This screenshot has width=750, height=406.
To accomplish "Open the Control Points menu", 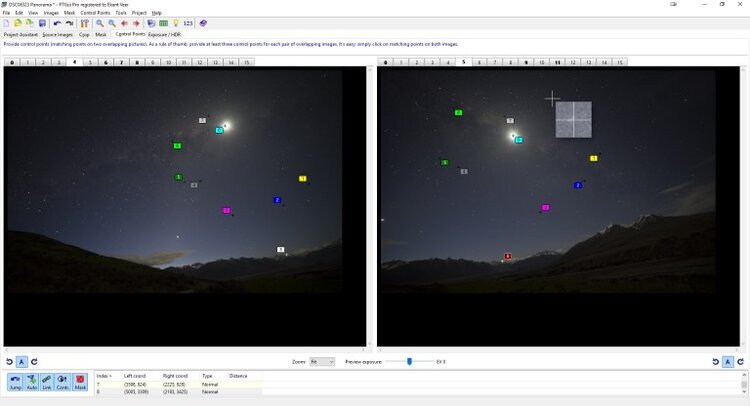I will [x=95, y=13].
